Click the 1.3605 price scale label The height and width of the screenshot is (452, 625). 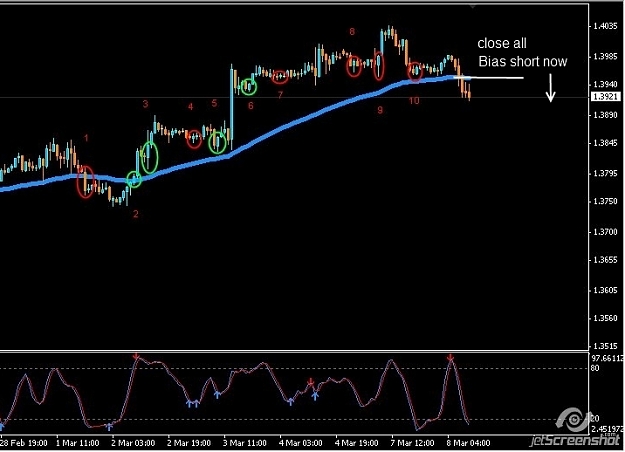(x=605, y=290)
